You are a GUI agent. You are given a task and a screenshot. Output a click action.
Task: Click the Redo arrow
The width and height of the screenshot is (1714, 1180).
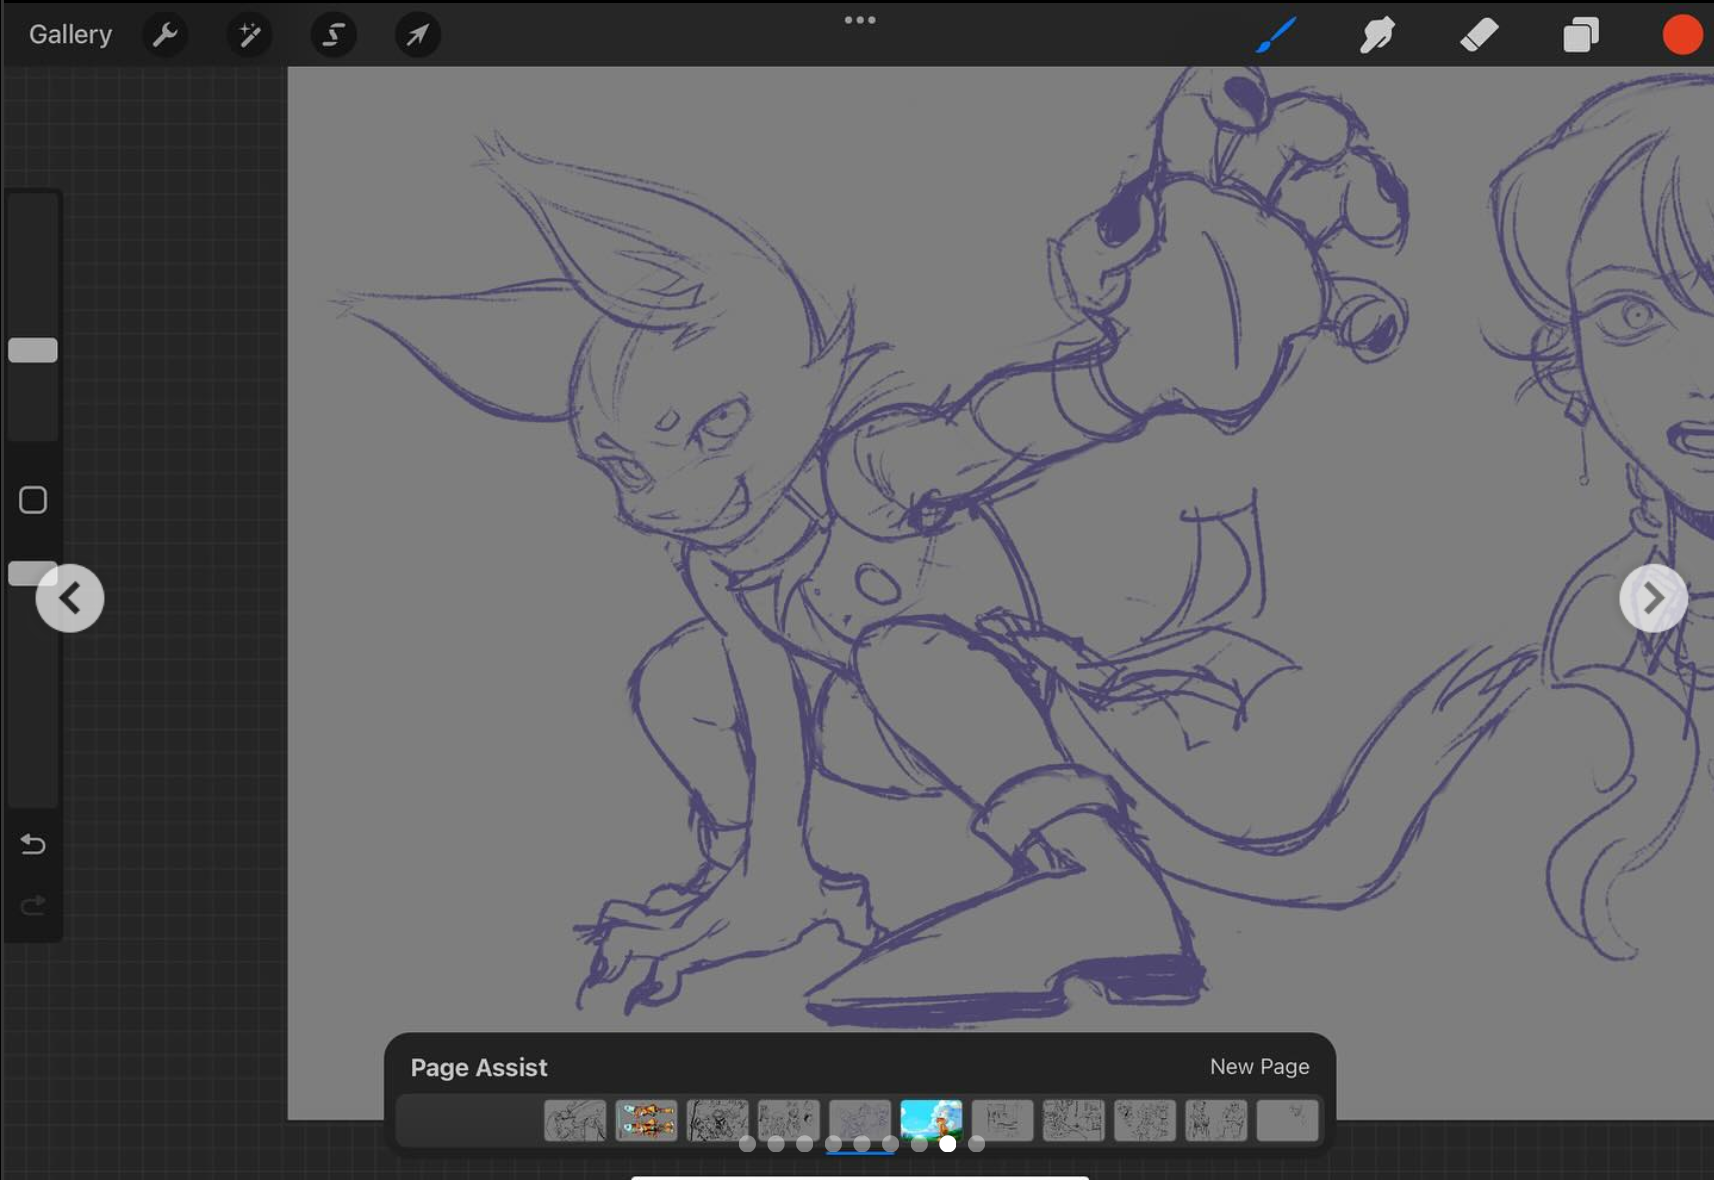pos(33,906)
